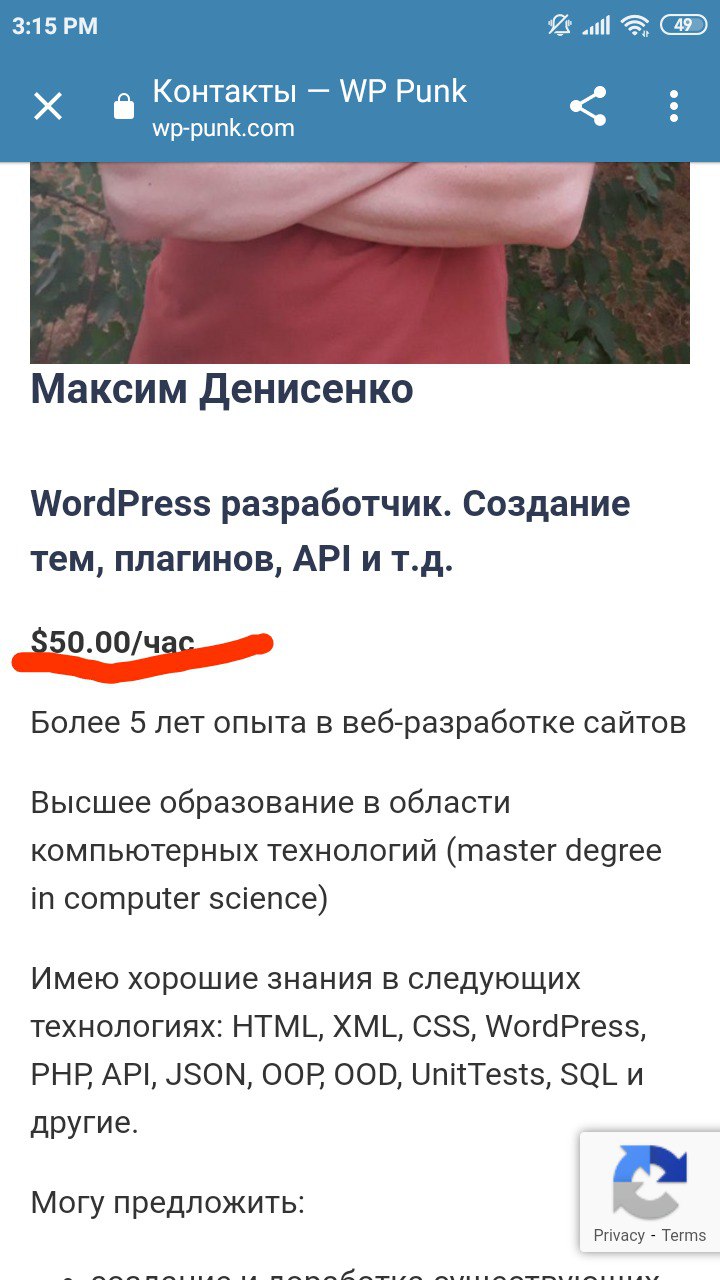Open reCAPTCHA Terms link
Viewport: 720px width, 1280px height.
click(x=684, y=1235)
